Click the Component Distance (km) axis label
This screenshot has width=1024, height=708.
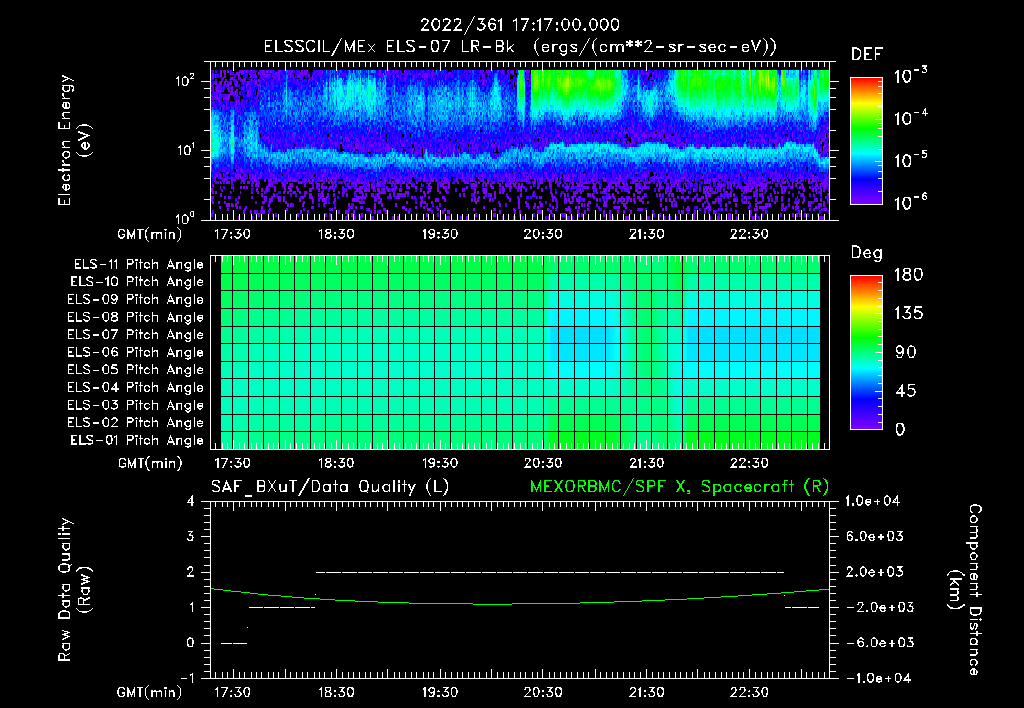coord(965,590)
